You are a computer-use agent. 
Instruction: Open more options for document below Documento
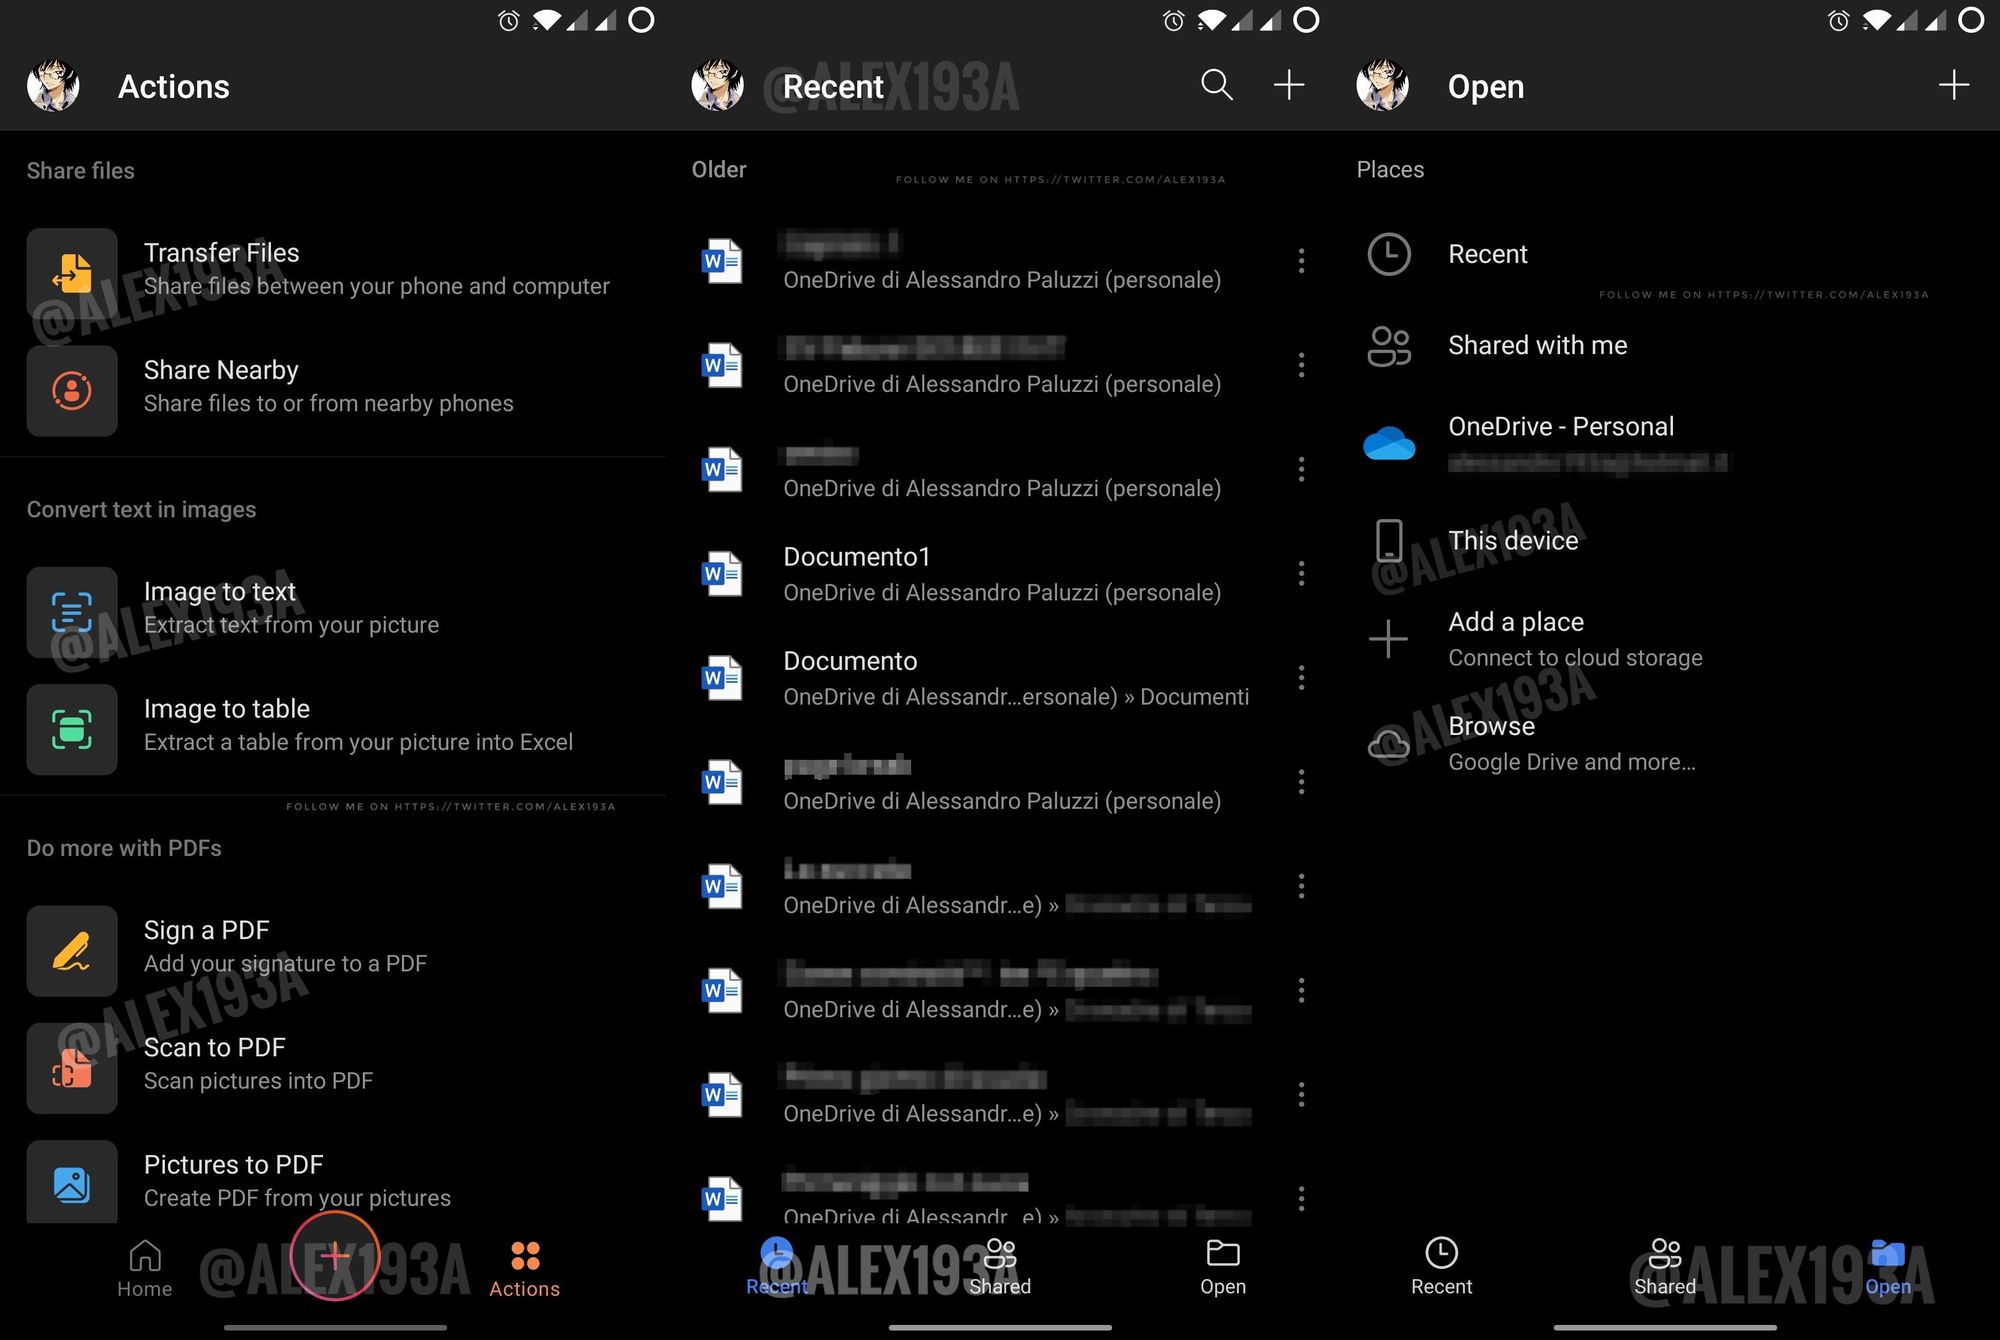click(1301, 782)
